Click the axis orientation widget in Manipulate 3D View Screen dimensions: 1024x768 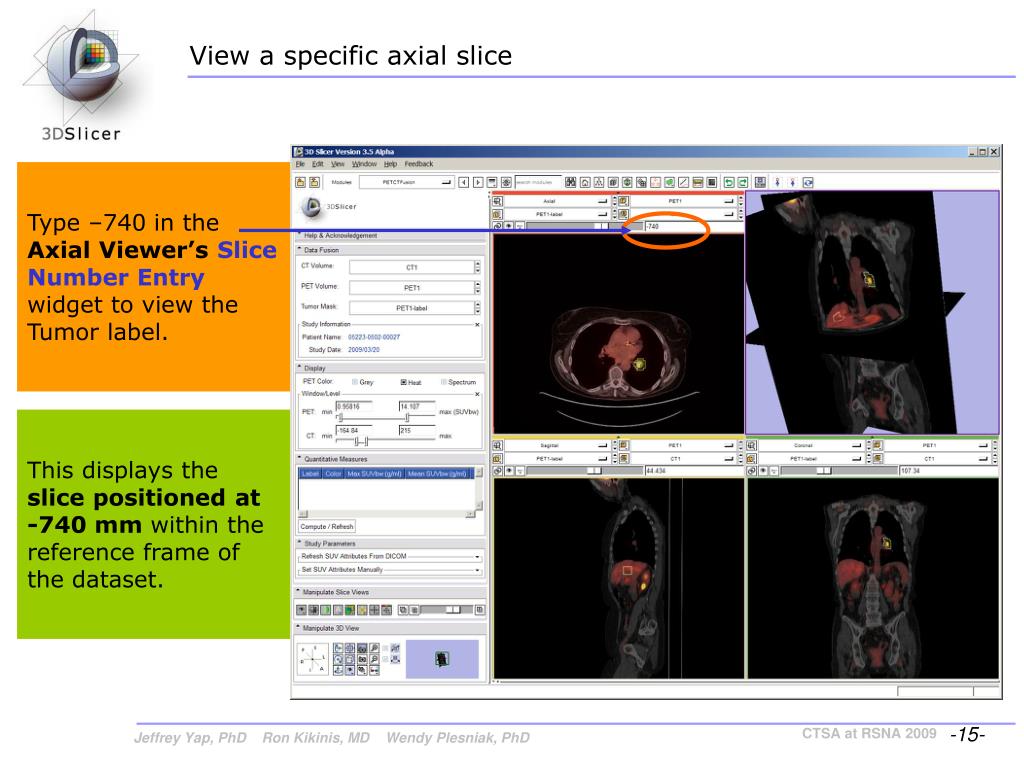[312, 659]
